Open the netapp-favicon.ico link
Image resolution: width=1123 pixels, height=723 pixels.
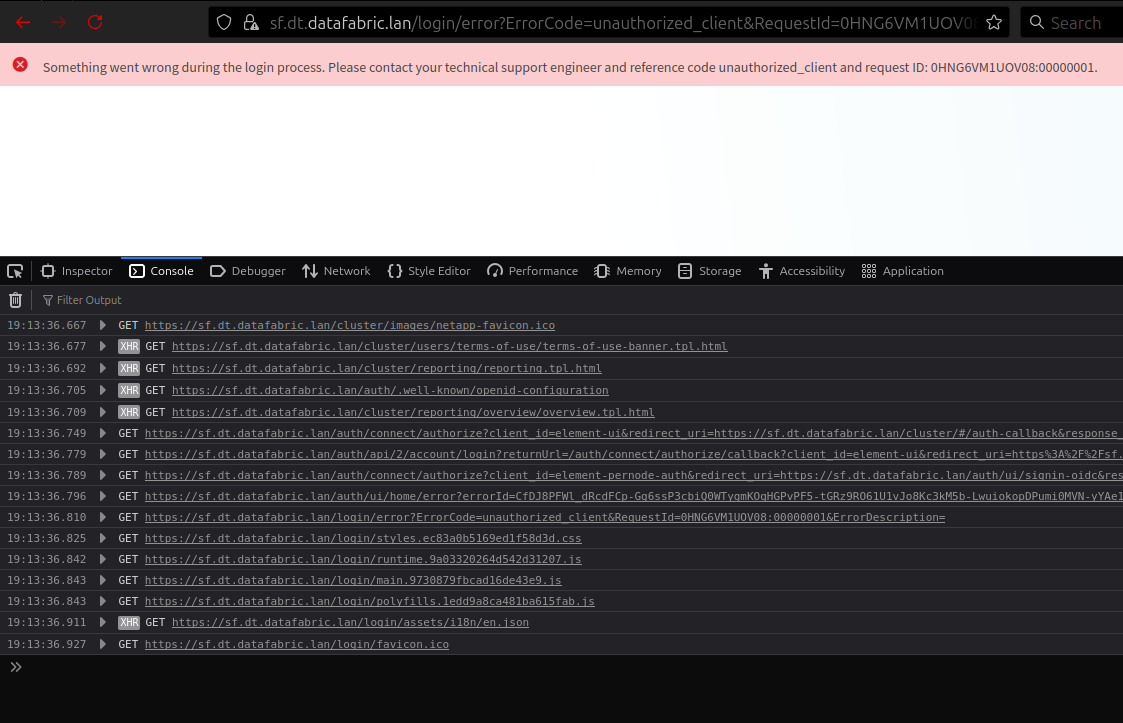350,325
